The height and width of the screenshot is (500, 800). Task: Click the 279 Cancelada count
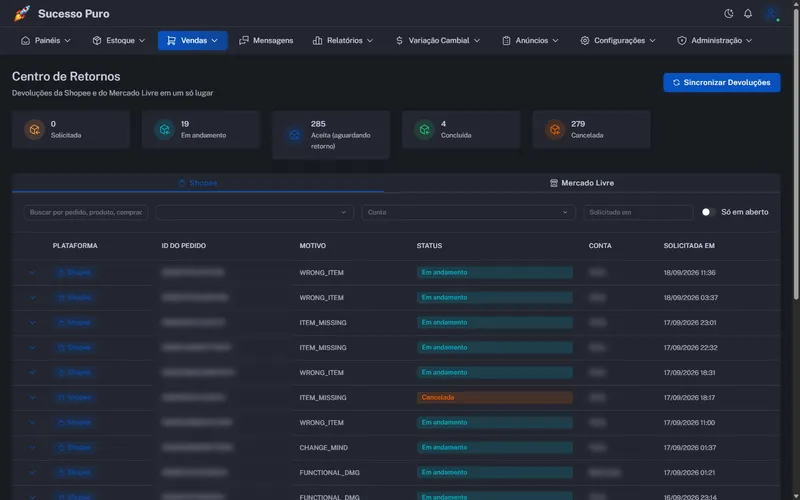[578, 124]
